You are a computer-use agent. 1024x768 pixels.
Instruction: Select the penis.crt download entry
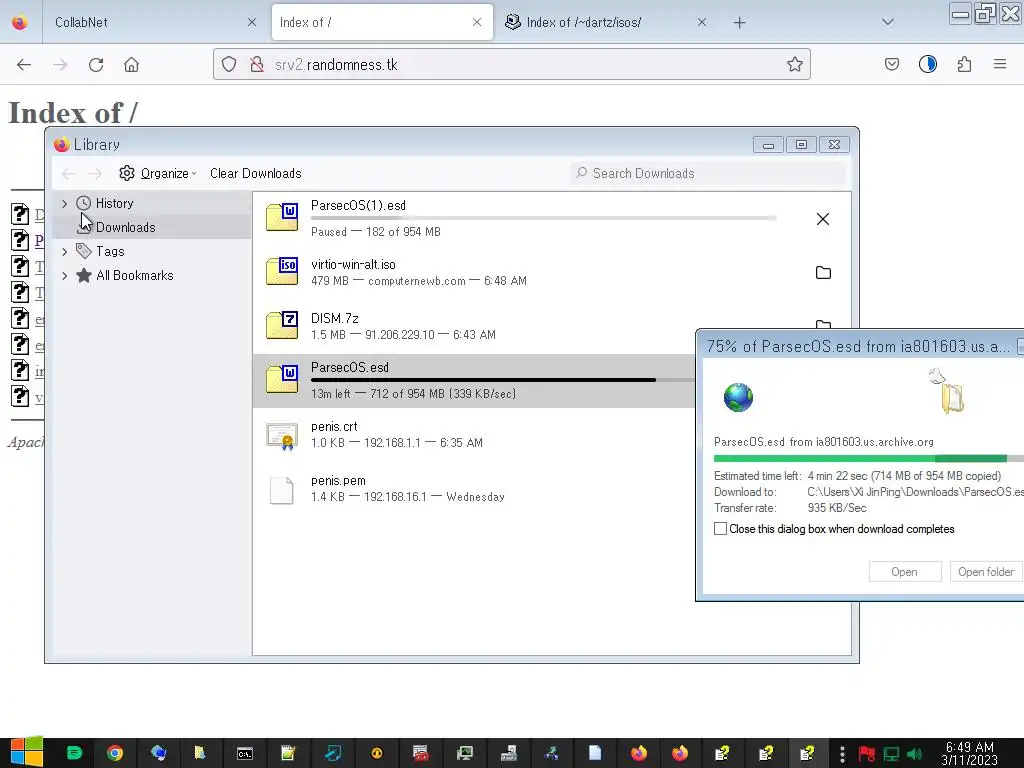pyautogui.click(x=474, y=434)
